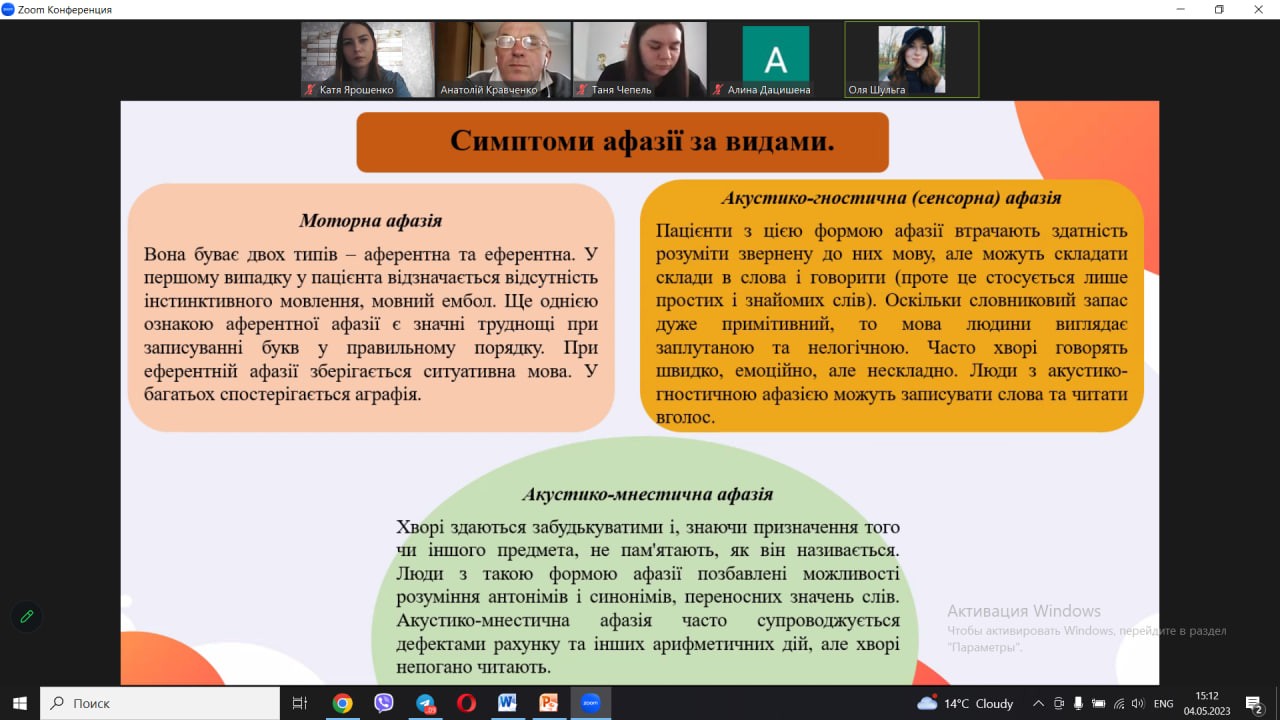Minimize the Zoom Конференция window

pyautogui.click(x=1181, y=9)
